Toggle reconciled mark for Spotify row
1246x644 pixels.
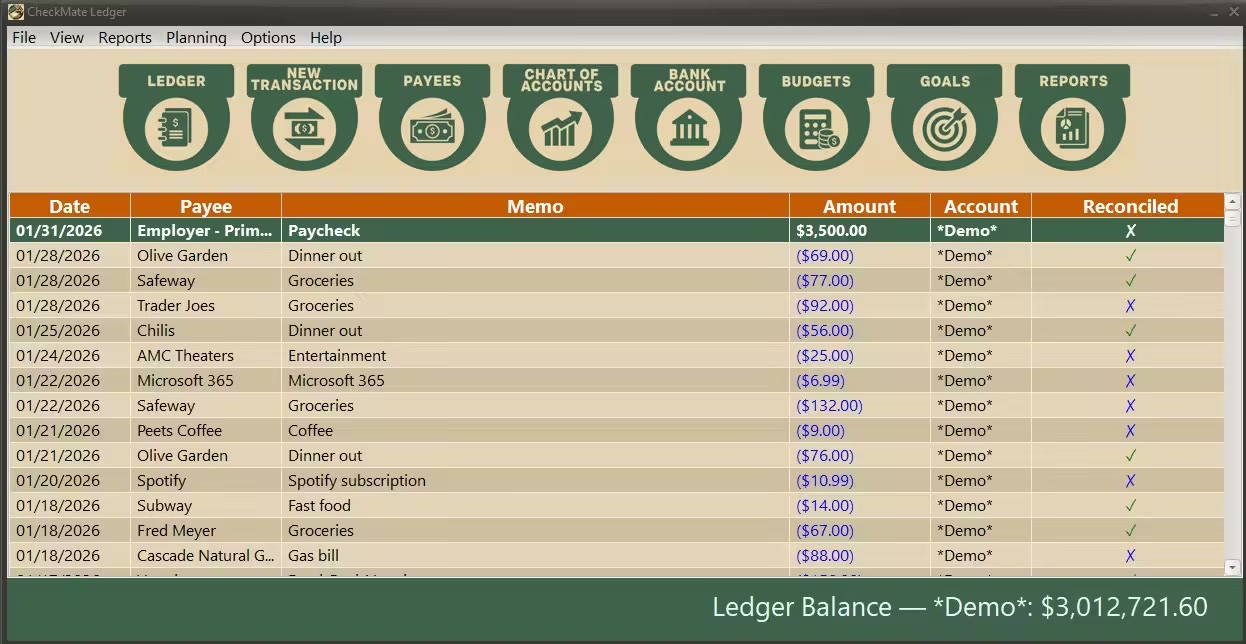pyautogui.click(x=1130, y=481)
